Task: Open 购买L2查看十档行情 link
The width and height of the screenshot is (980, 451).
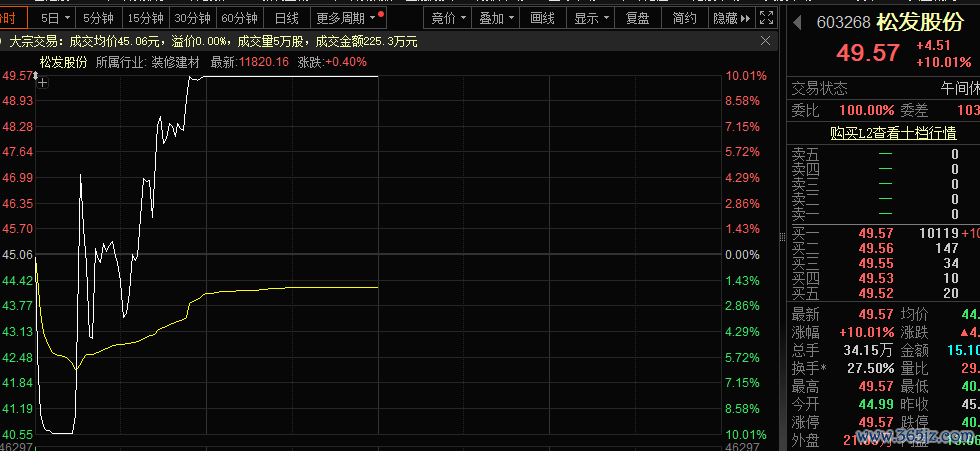Action: 893,132
